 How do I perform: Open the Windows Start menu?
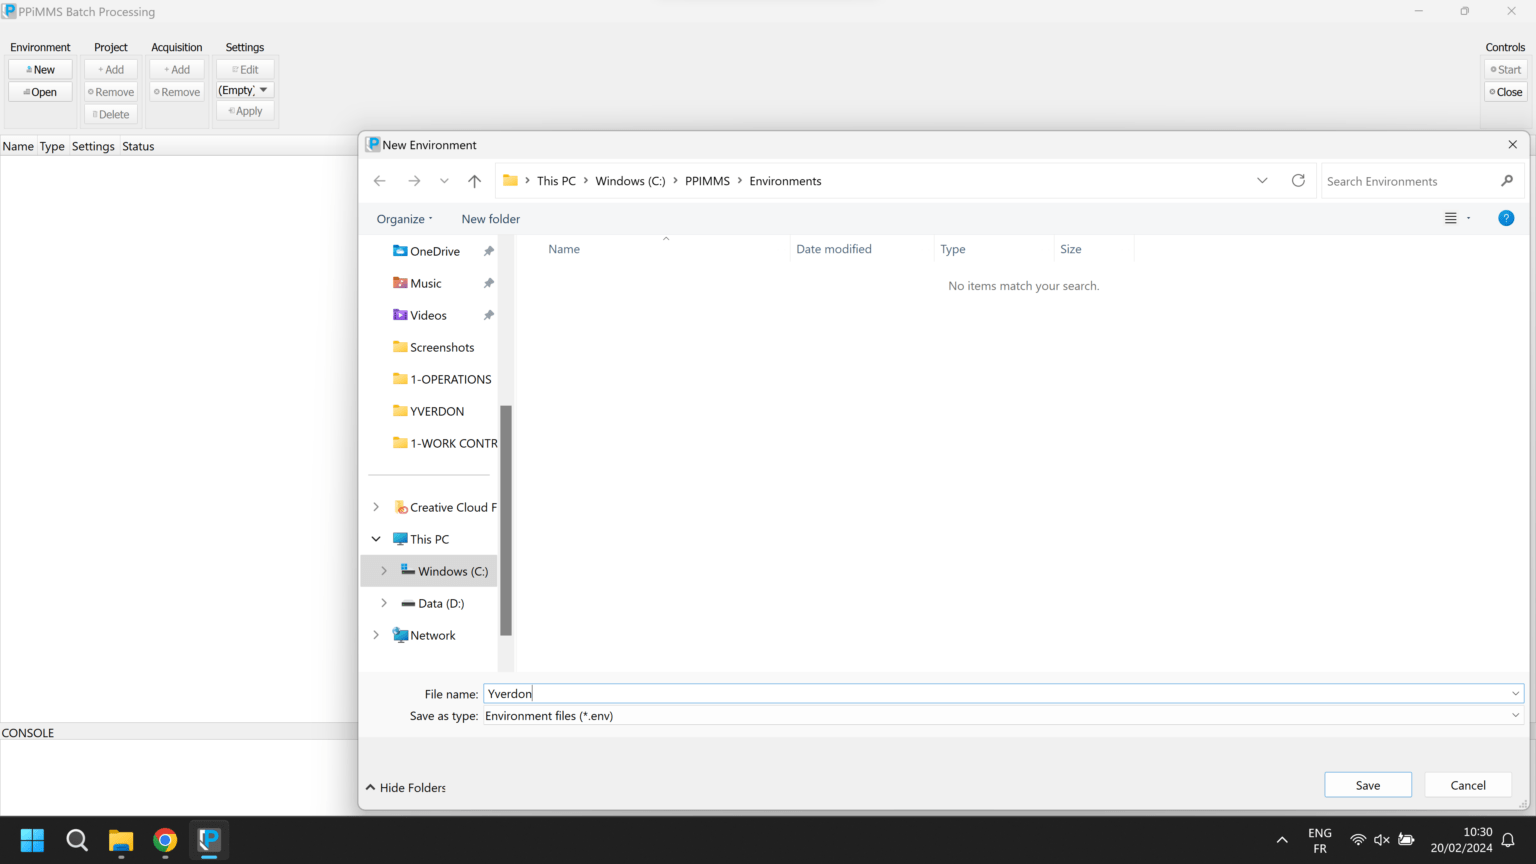pyautogui.click(x=32, y=840)
